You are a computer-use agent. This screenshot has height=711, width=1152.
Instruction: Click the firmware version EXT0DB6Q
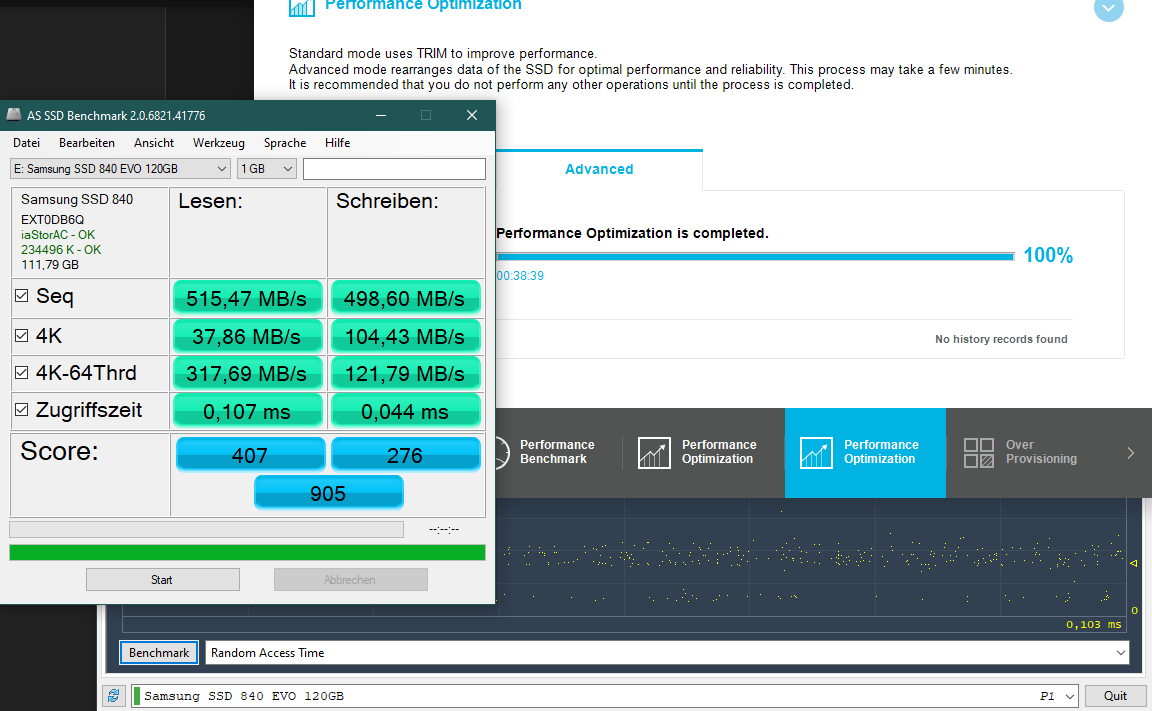tap(52, 220)
